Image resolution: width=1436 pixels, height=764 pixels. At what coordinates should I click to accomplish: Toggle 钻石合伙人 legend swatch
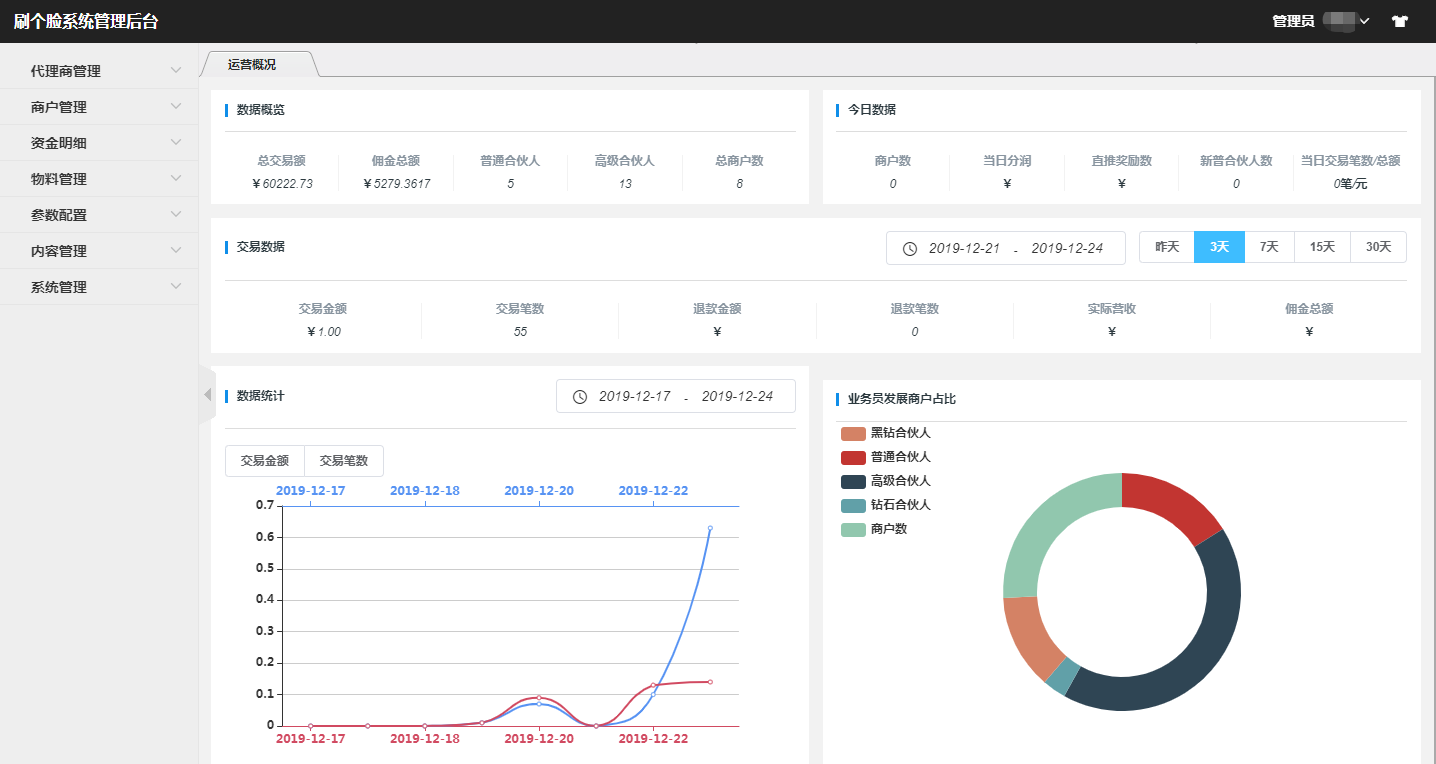[853, 505]
